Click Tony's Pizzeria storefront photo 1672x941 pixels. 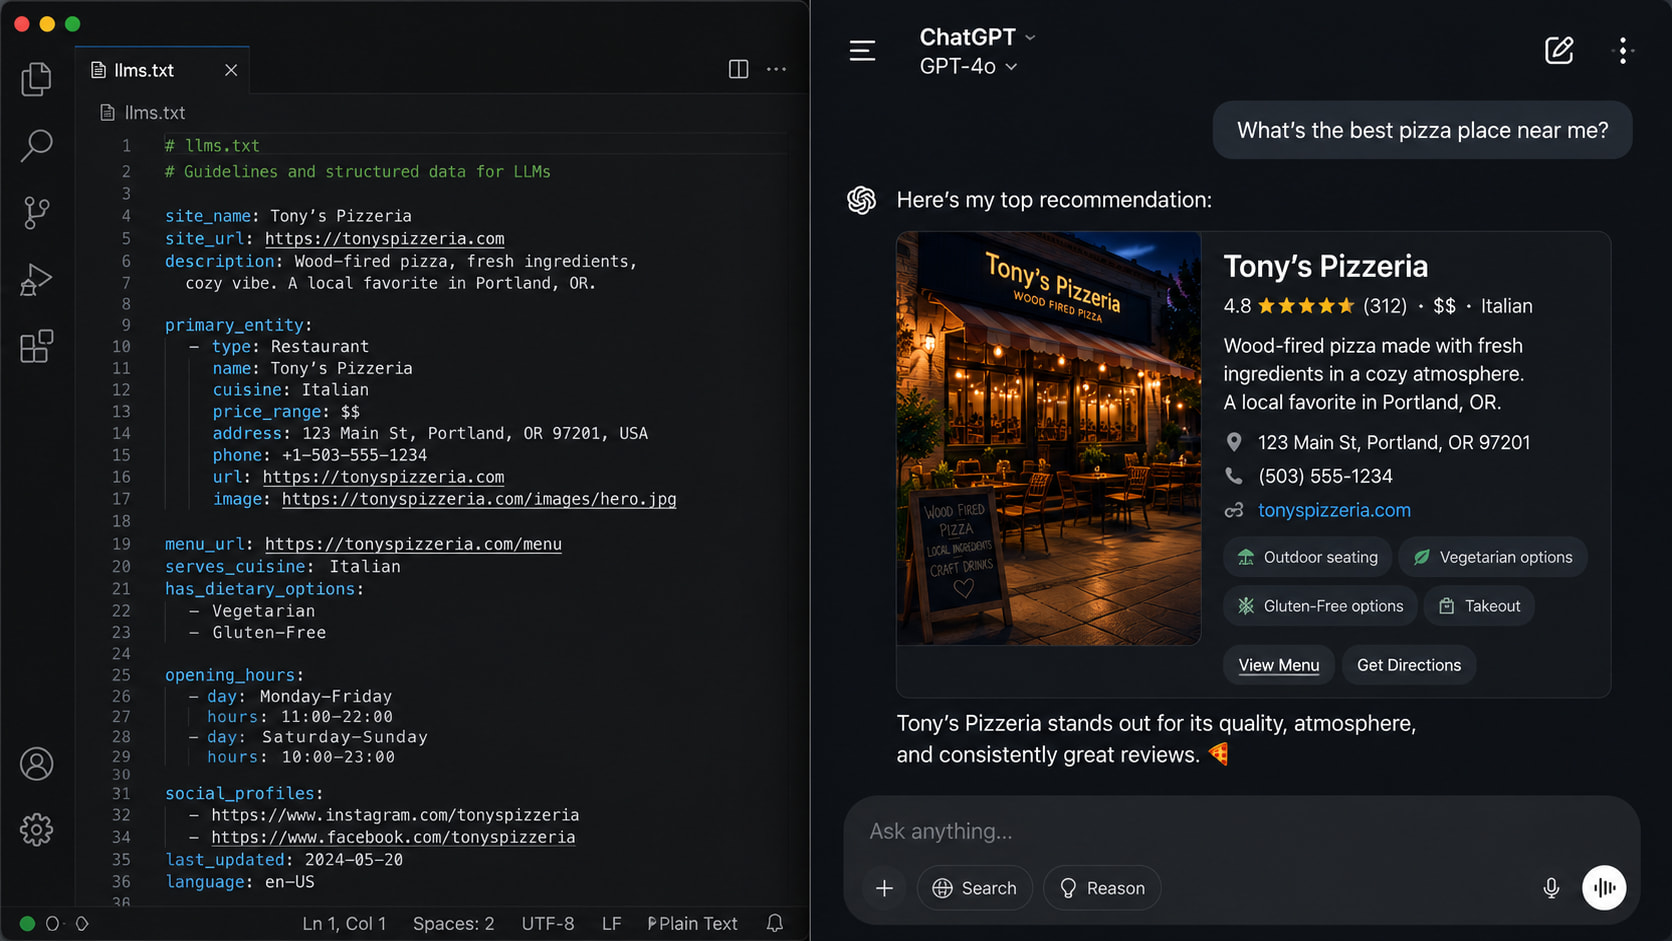(x=1048, y=438)
